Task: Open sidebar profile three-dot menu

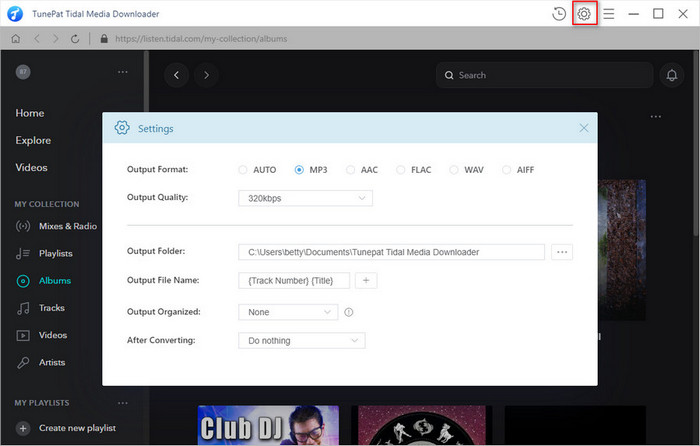Action: 123,72
